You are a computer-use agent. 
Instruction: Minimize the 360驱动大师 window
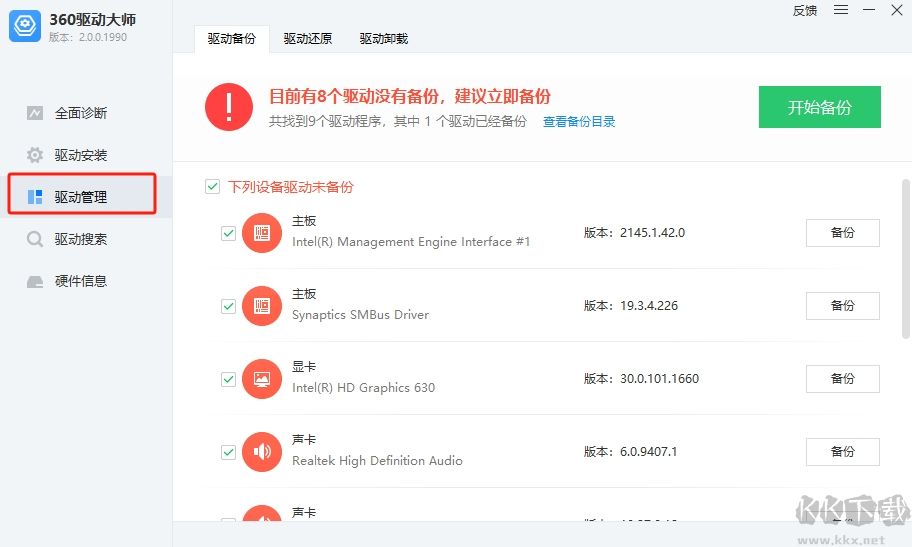click(869, 10)
